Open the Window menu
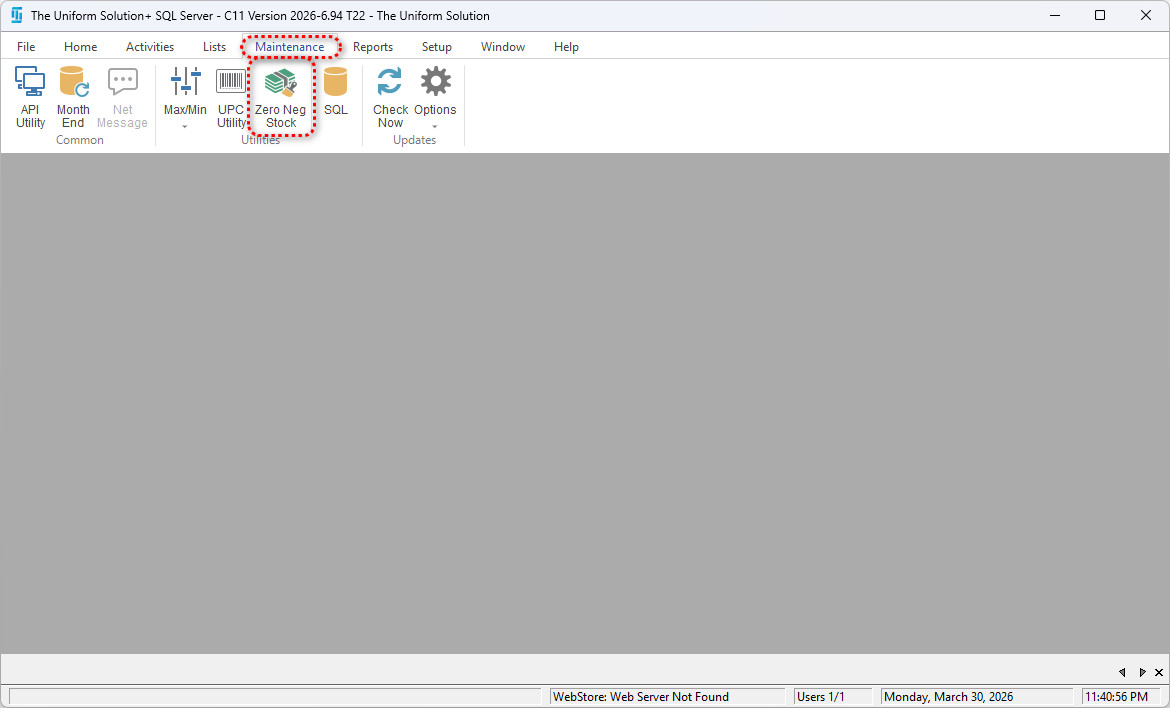This screenshot has width=1170, height=708. click(503, 47)
